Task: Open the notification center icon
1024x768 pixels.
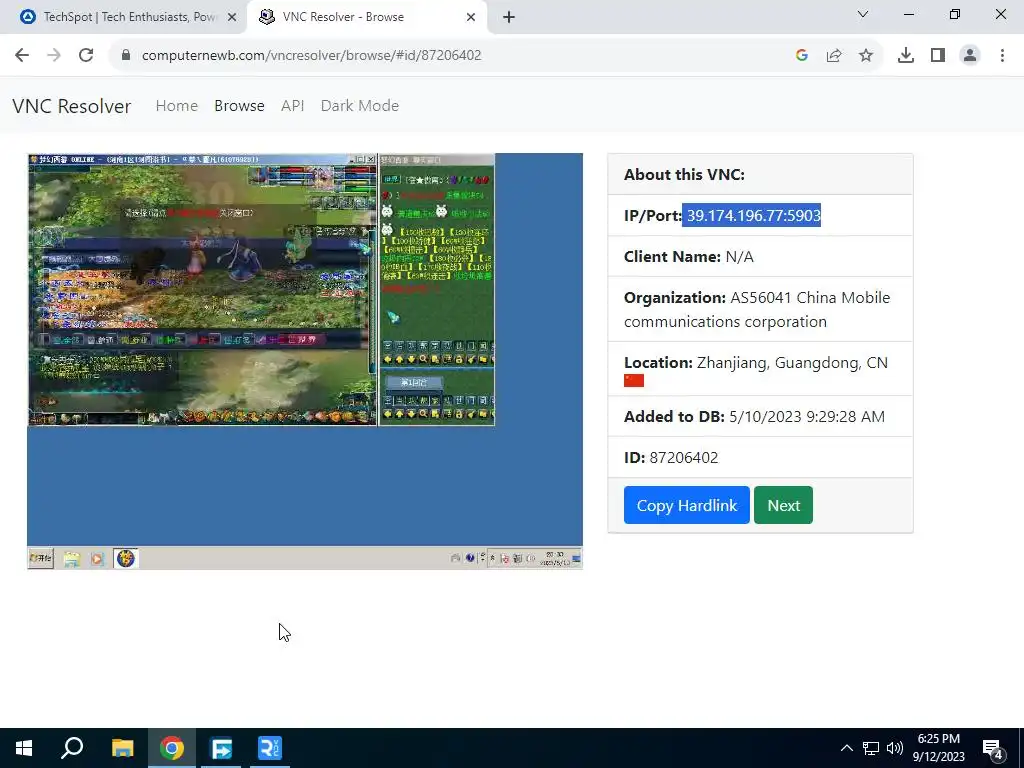Action: (993, 750)
